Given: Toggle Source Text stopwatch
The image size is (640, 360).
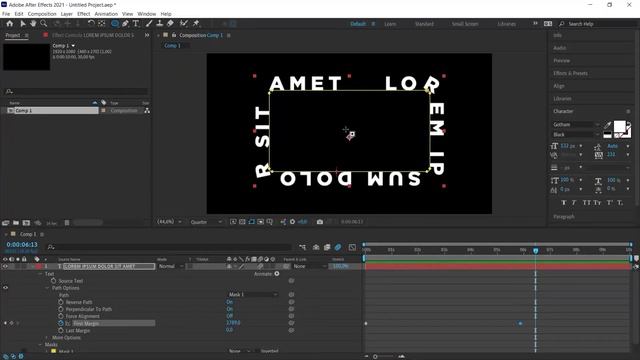Looking at the screenshot, I should [x=53, y=281].
